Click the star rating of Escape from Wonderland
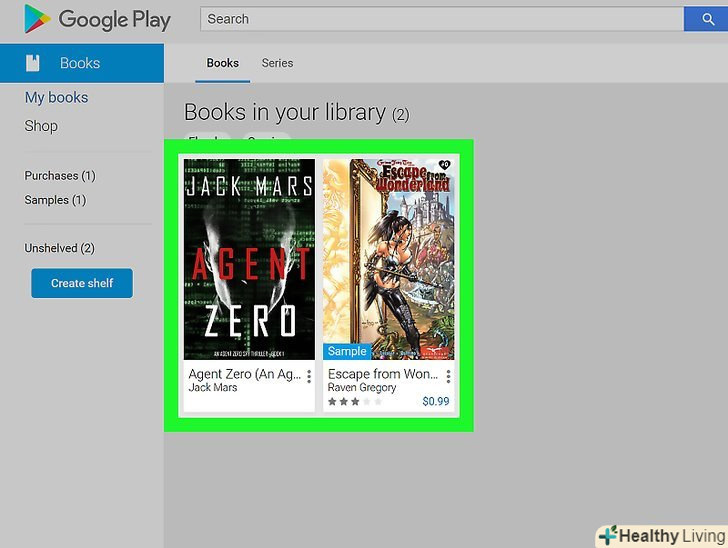 [355, 402]
